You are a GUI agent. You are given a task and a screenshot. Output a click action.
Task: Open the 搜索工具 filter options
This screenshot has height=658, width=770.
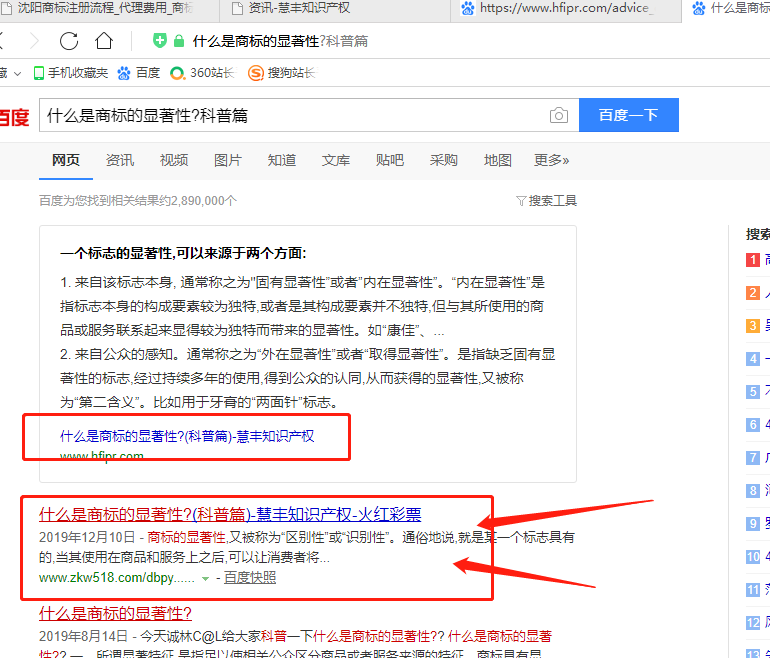(x=547, y=200)
